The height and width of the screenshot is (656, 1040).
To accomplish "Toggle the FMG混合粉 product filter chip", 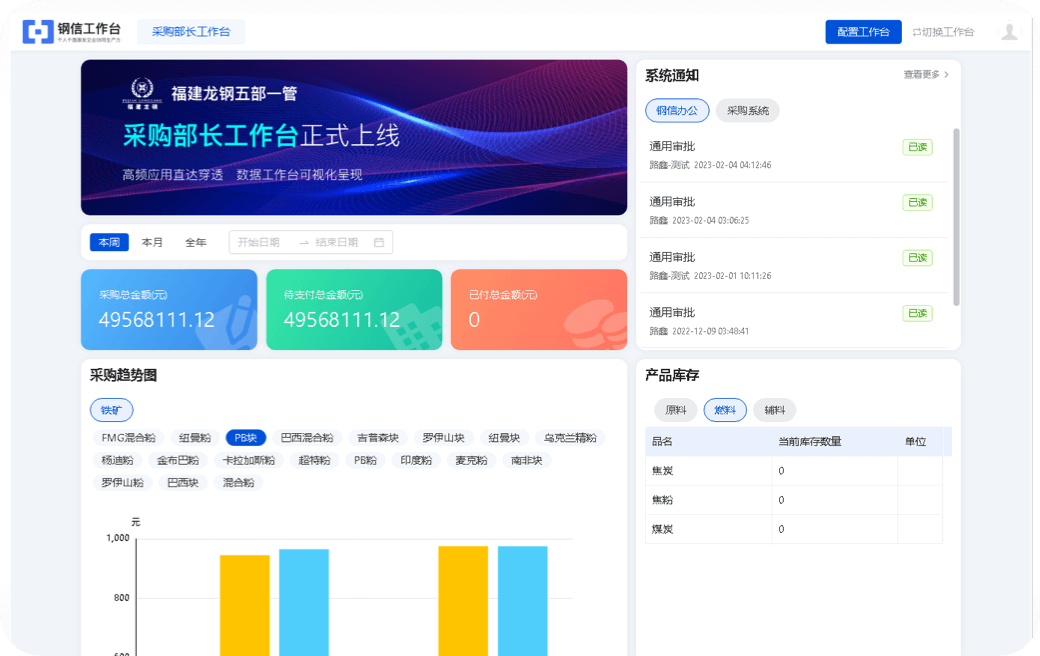I will tap(129, 438).
